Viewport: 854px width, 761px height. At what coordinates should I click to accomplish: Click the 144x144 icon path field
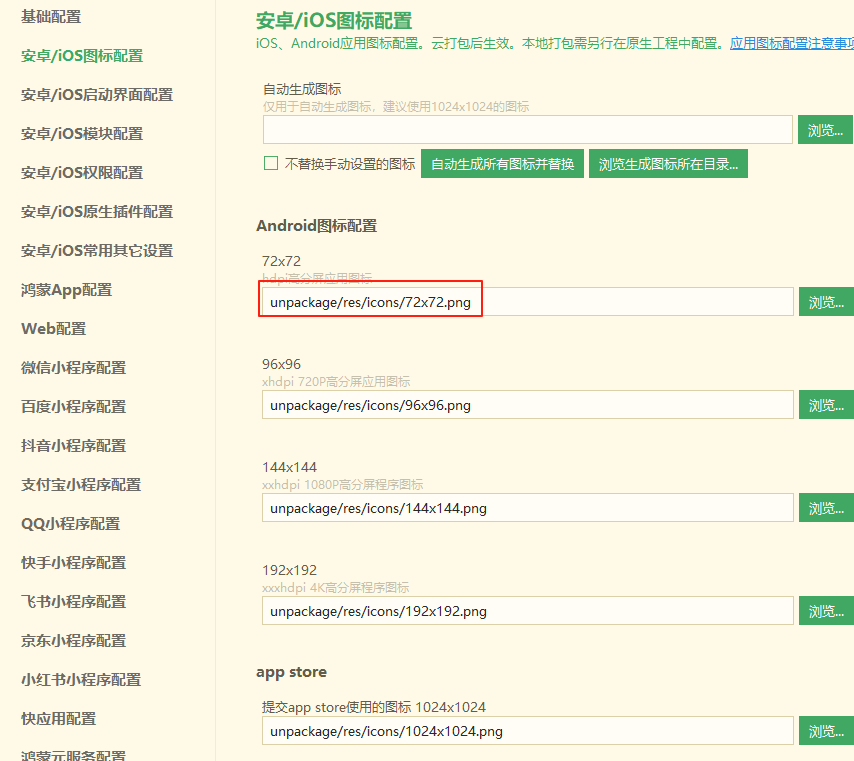click(527, 508)
